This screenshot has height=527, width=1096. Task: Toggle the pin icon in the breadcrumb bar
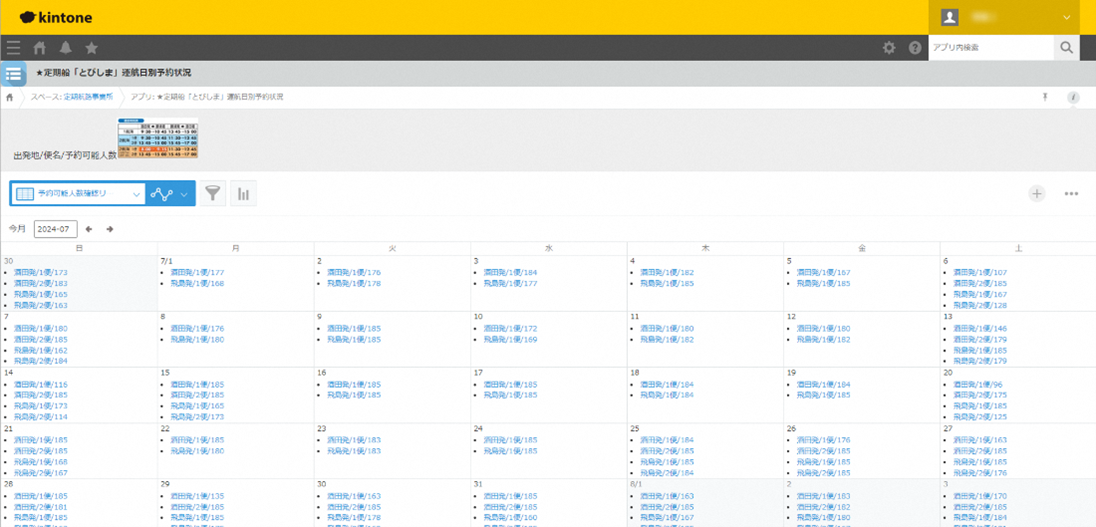[1045, 97]
